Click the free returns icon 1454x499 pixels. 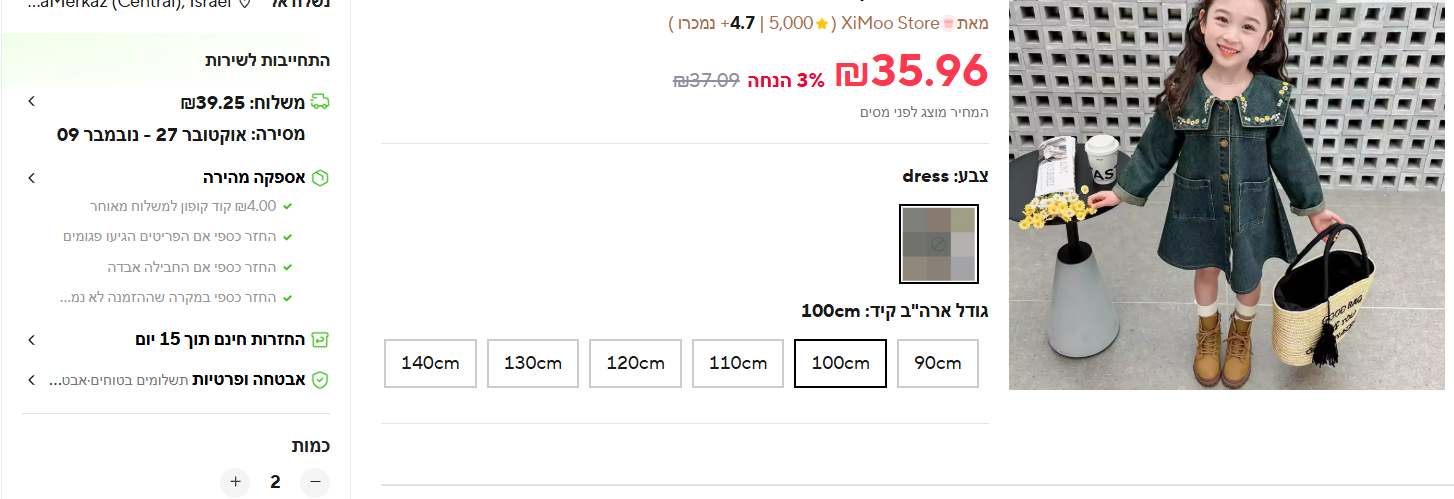[x=320, y=340]
